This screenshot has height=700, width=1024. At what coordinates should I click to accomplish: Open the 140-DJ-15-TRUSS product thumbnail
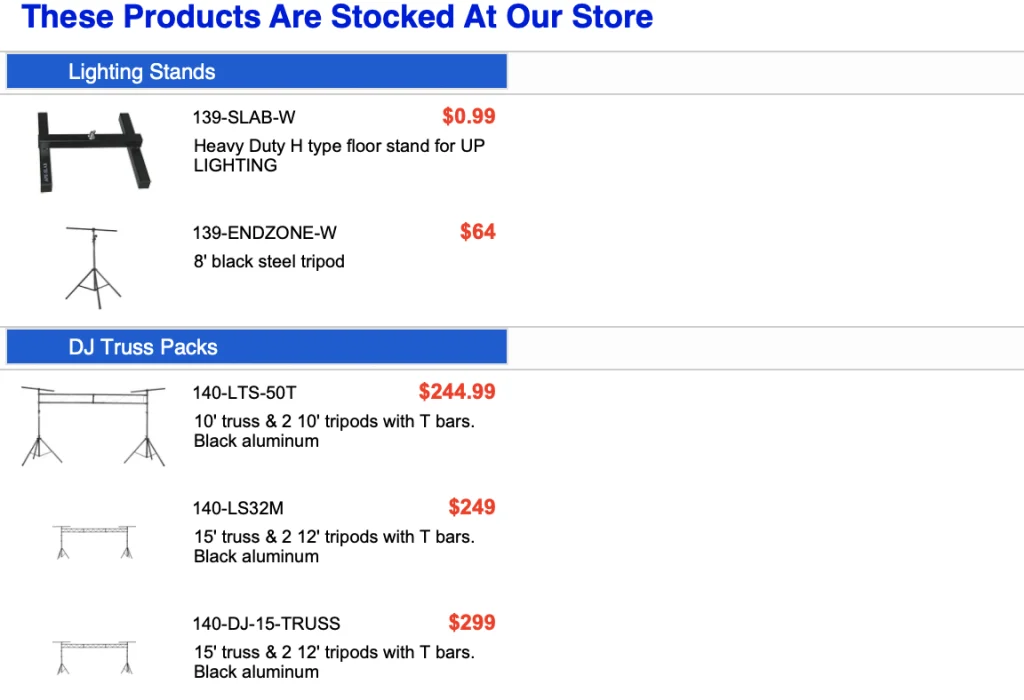(x=93, y=657)
